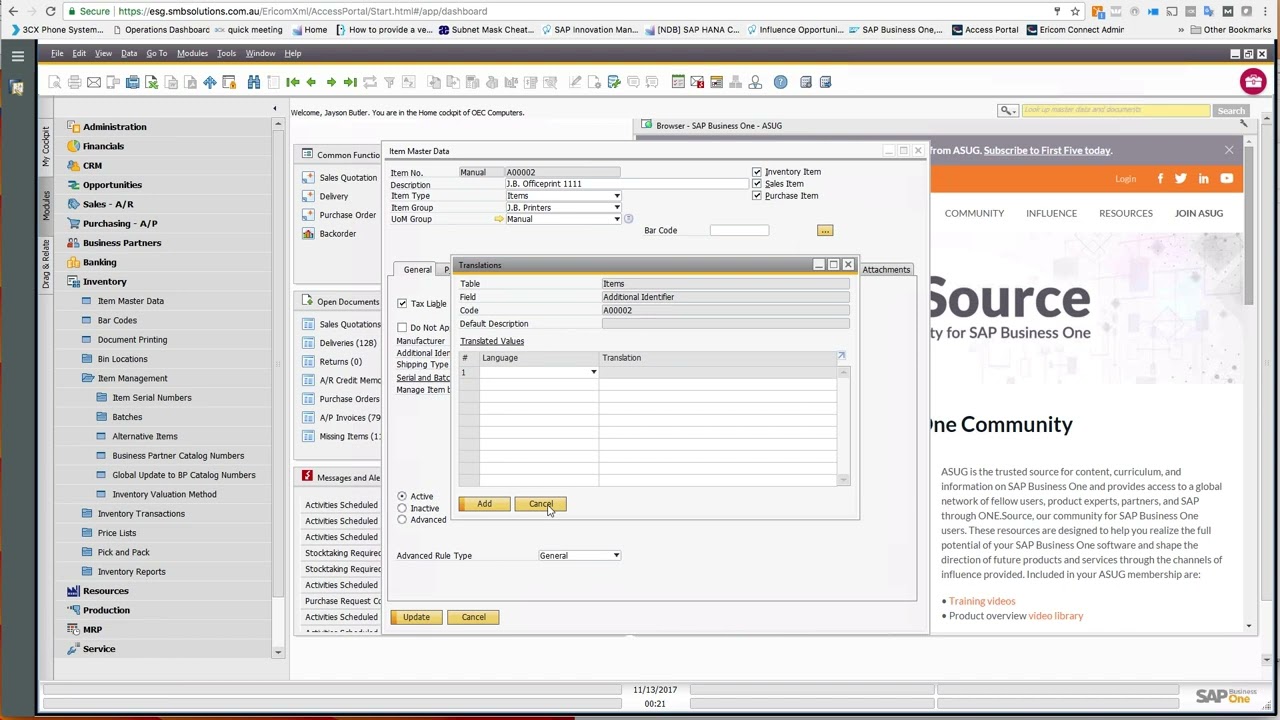
Task: Click Cancel in Item Master Data window
Action: 473,617
